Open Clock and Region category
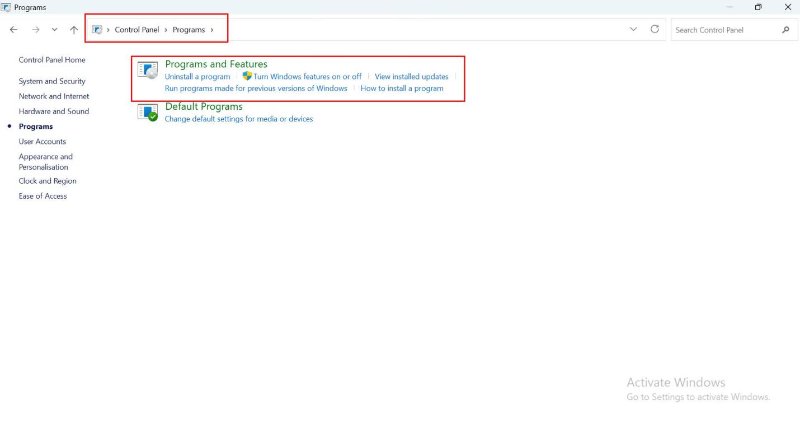Viewport: 800px width, 421px height. pyautogui.click(x=47, y=181)
